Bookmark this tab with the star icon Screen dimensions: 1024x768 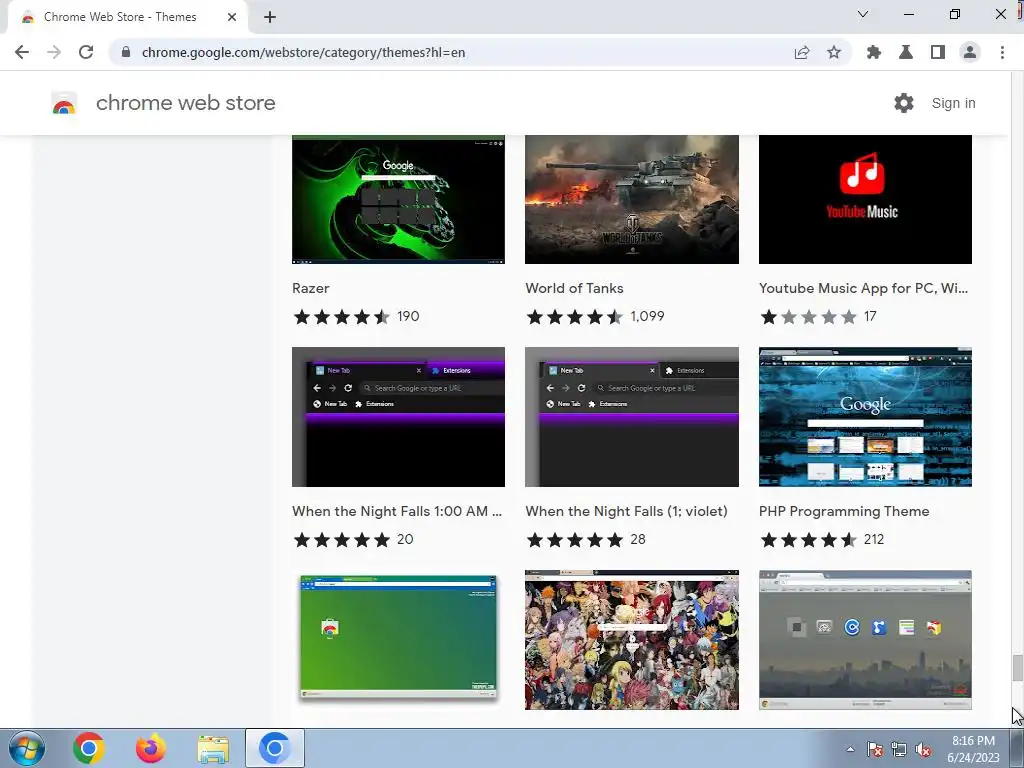pos(834,52)
